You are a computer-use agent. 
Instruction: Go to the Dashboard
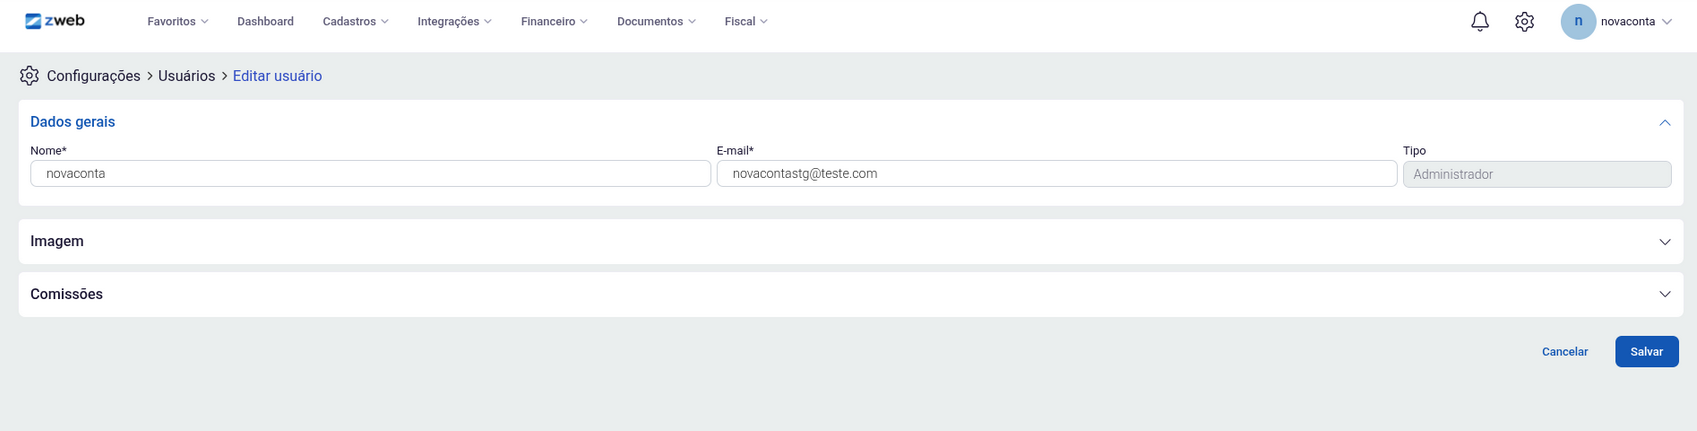coord(265,21)
